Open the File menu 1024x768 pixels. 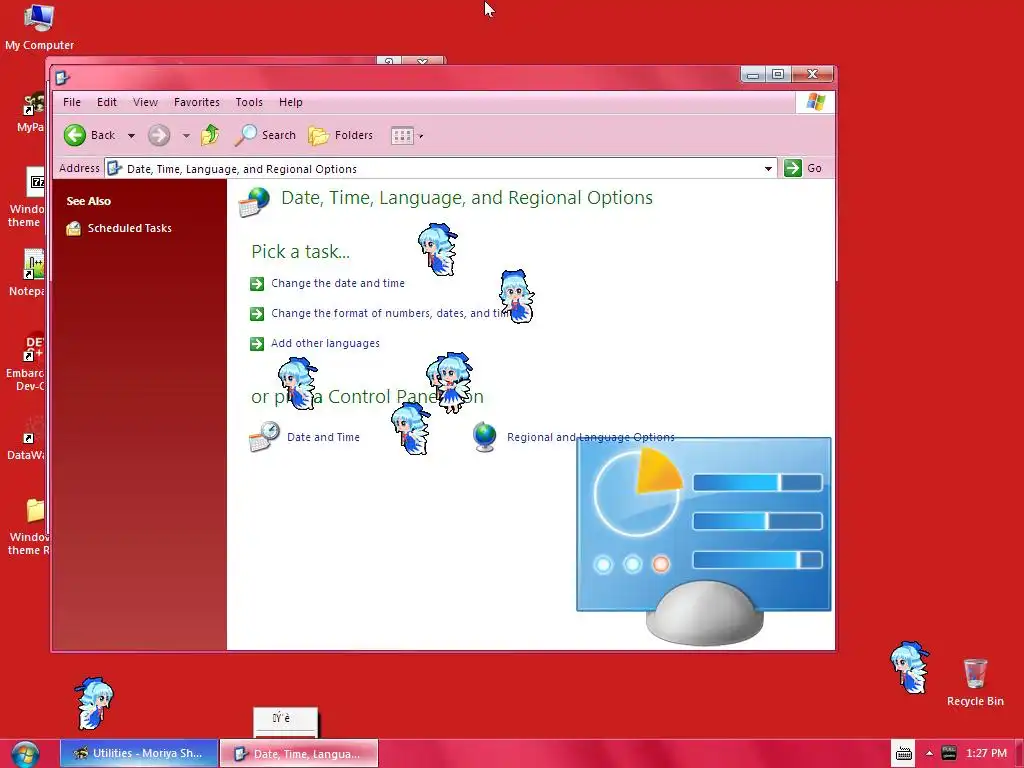(72, 102)
